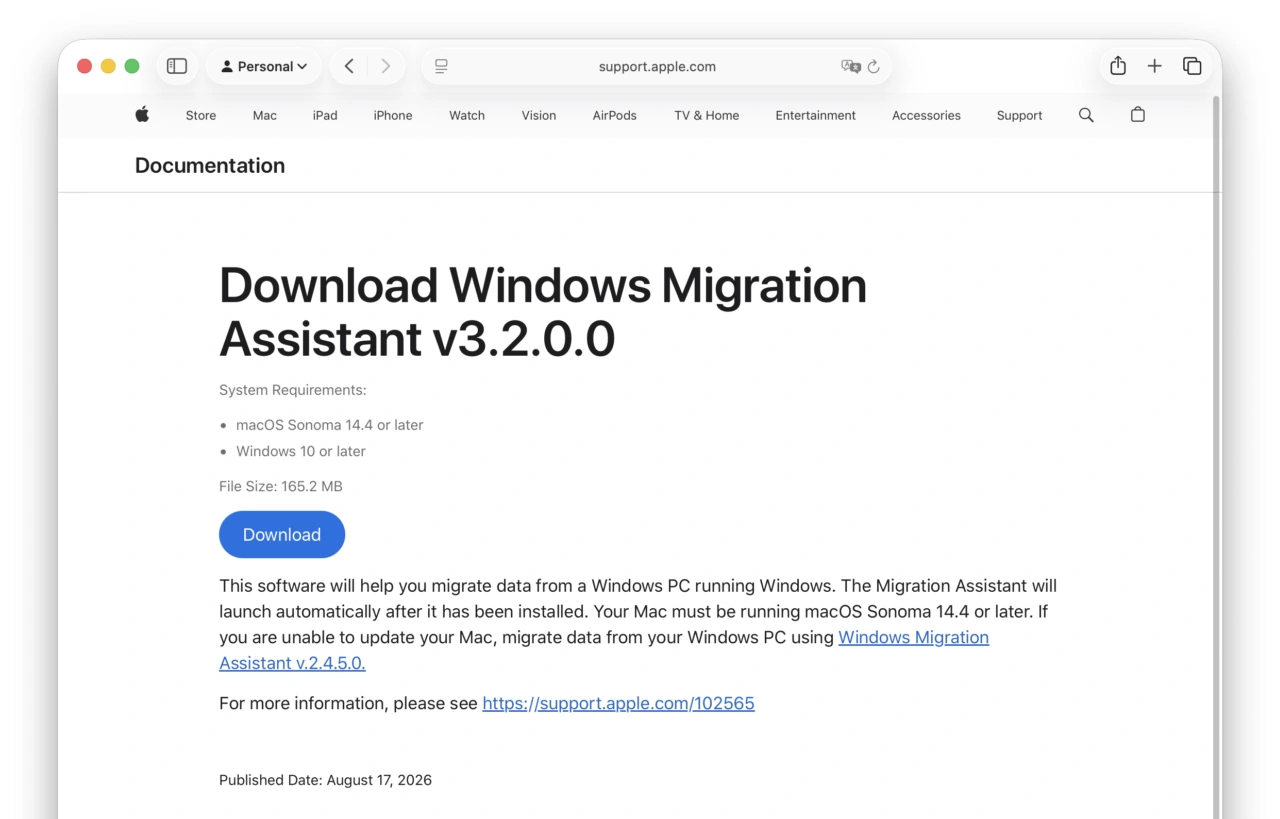
Task: Open the AirPods menu item
Action: pos(615,115)
